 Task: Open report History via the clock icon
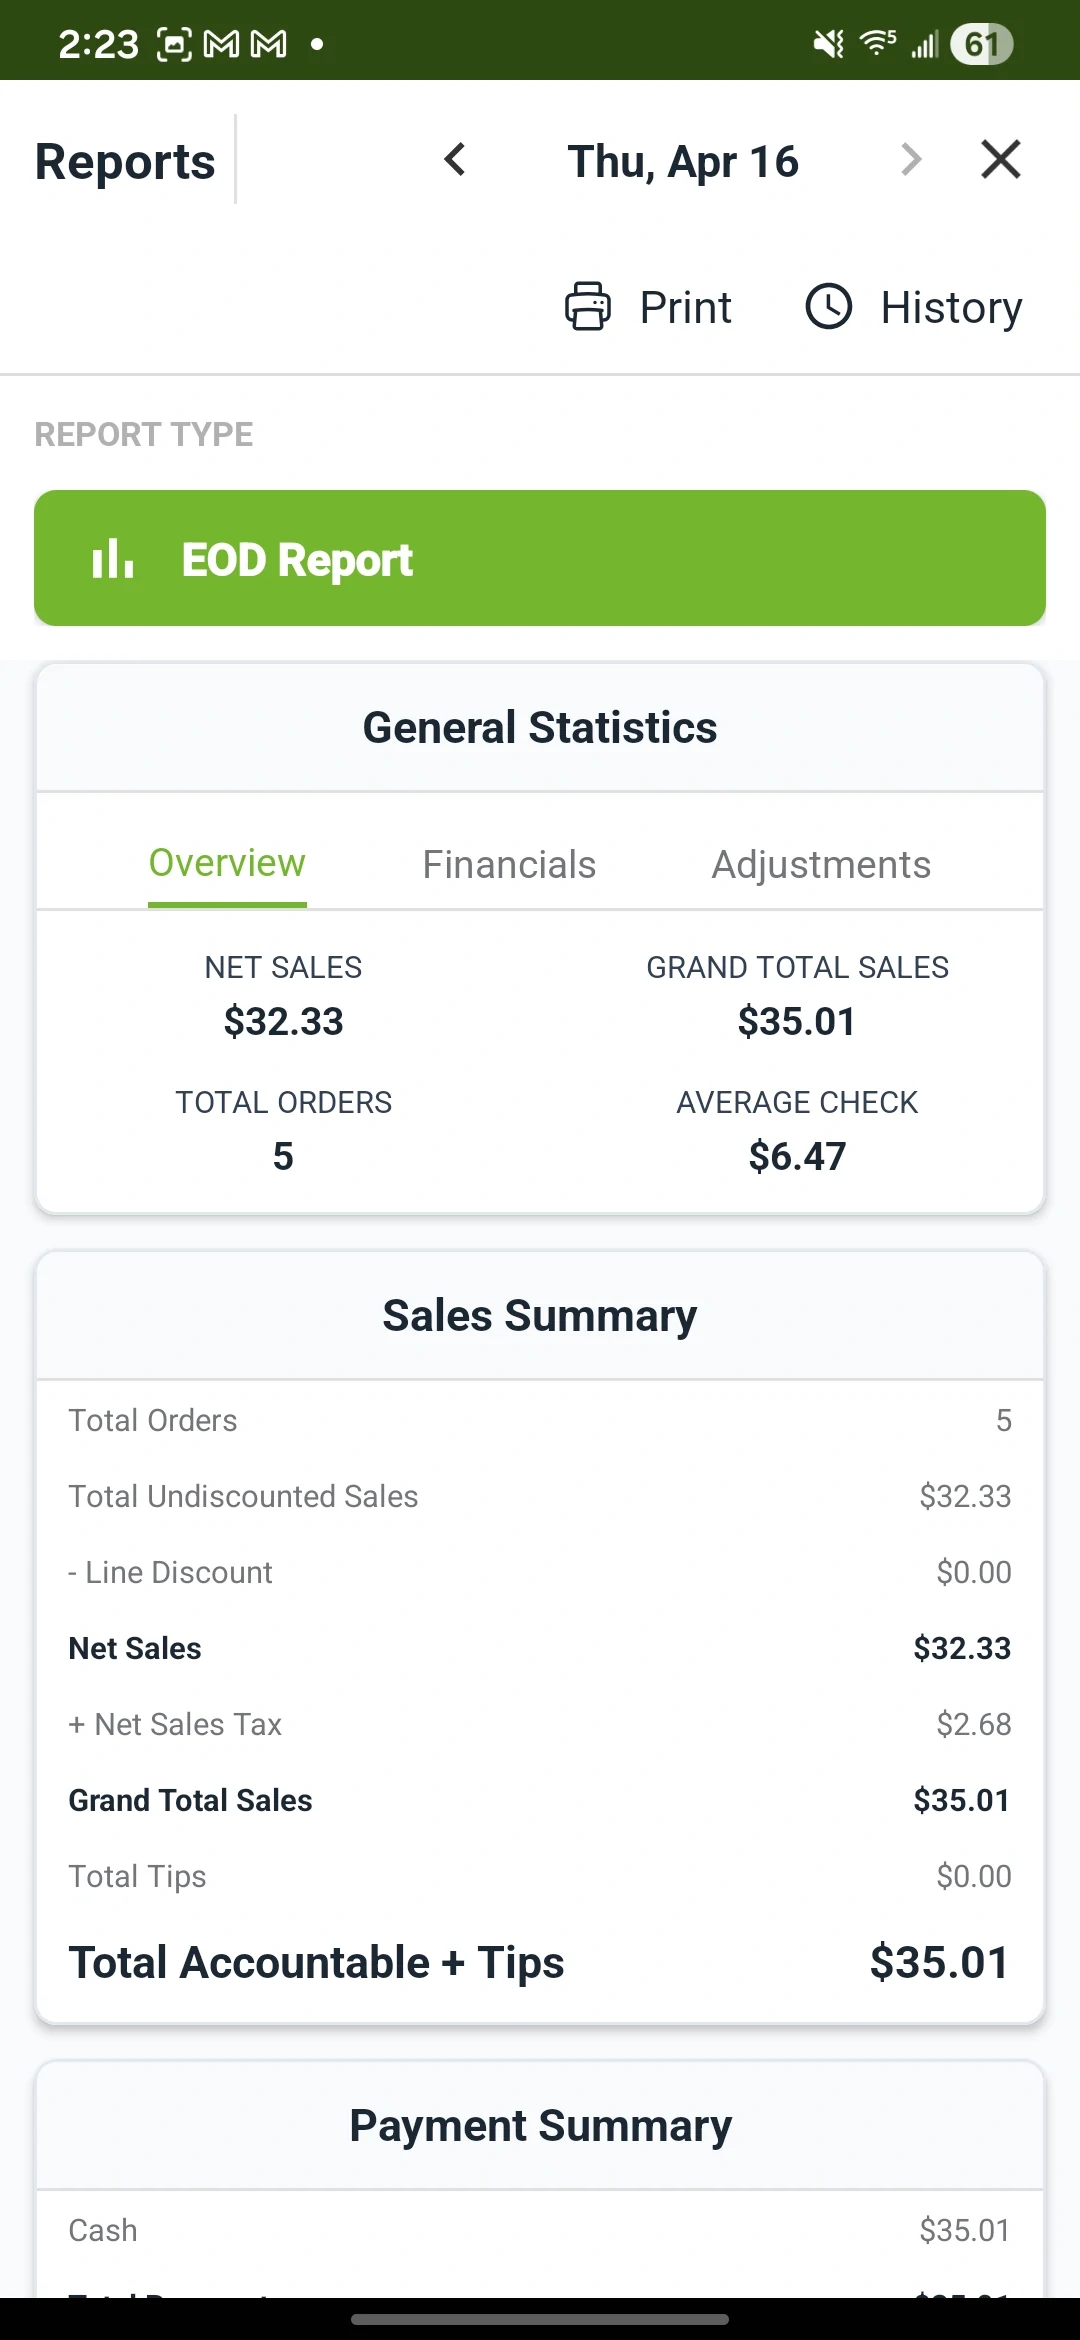[x=829, y=307]
